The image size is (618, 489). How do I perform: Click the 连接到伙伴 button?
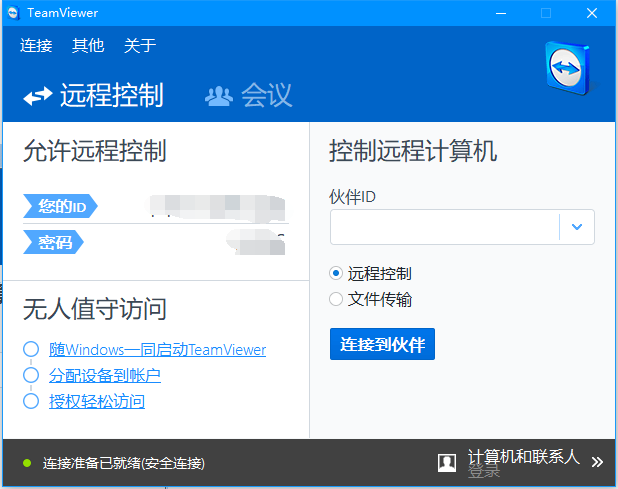tap(382, 344)
